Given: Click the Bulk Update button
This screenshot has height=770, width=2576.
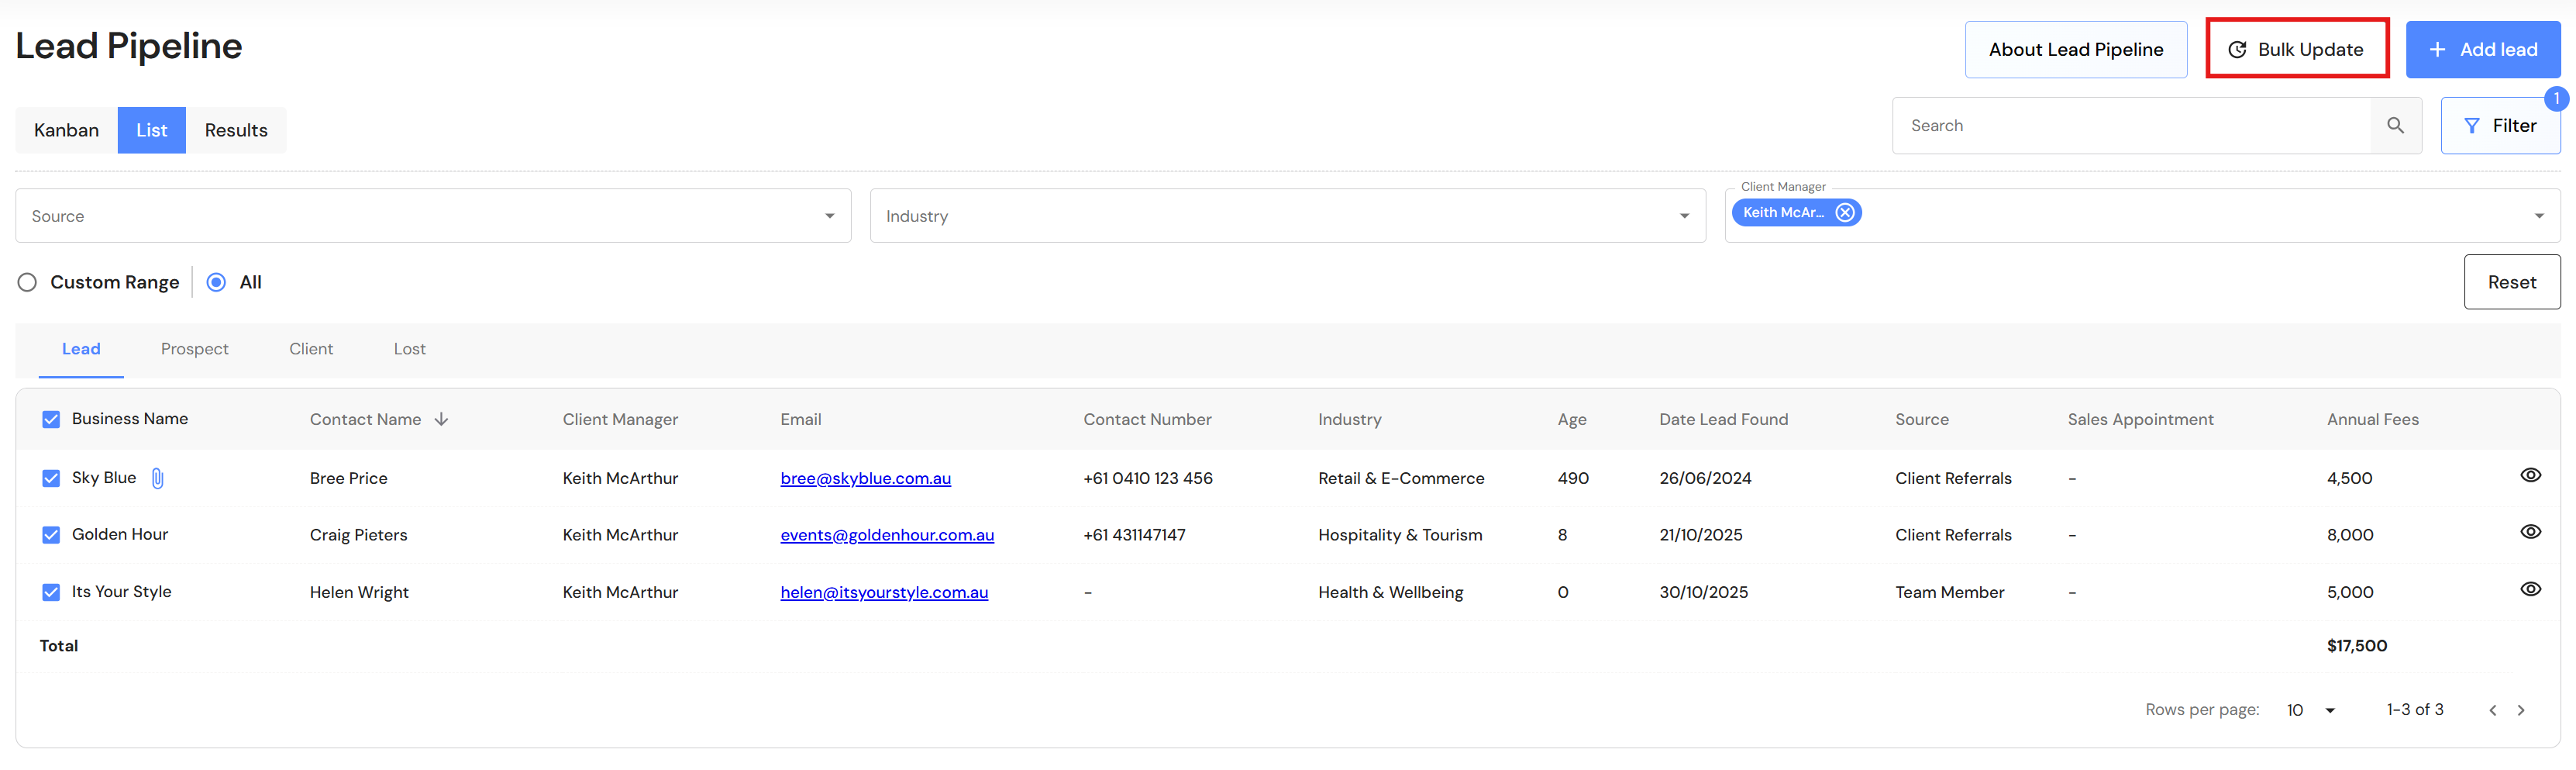Looking at the screenshot, I should point(2297,50).
